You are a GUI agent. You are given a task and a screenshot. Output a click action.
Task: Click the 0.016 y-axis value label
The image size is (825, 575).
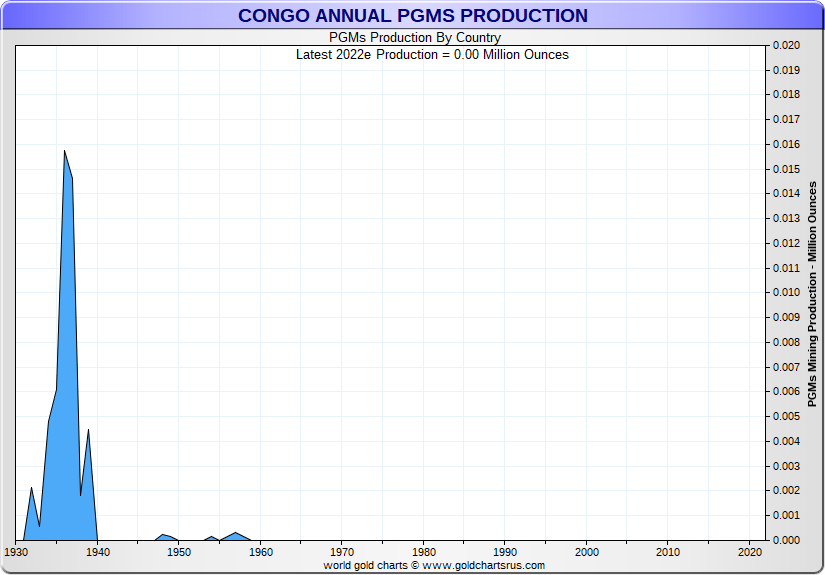pos(787,145)
